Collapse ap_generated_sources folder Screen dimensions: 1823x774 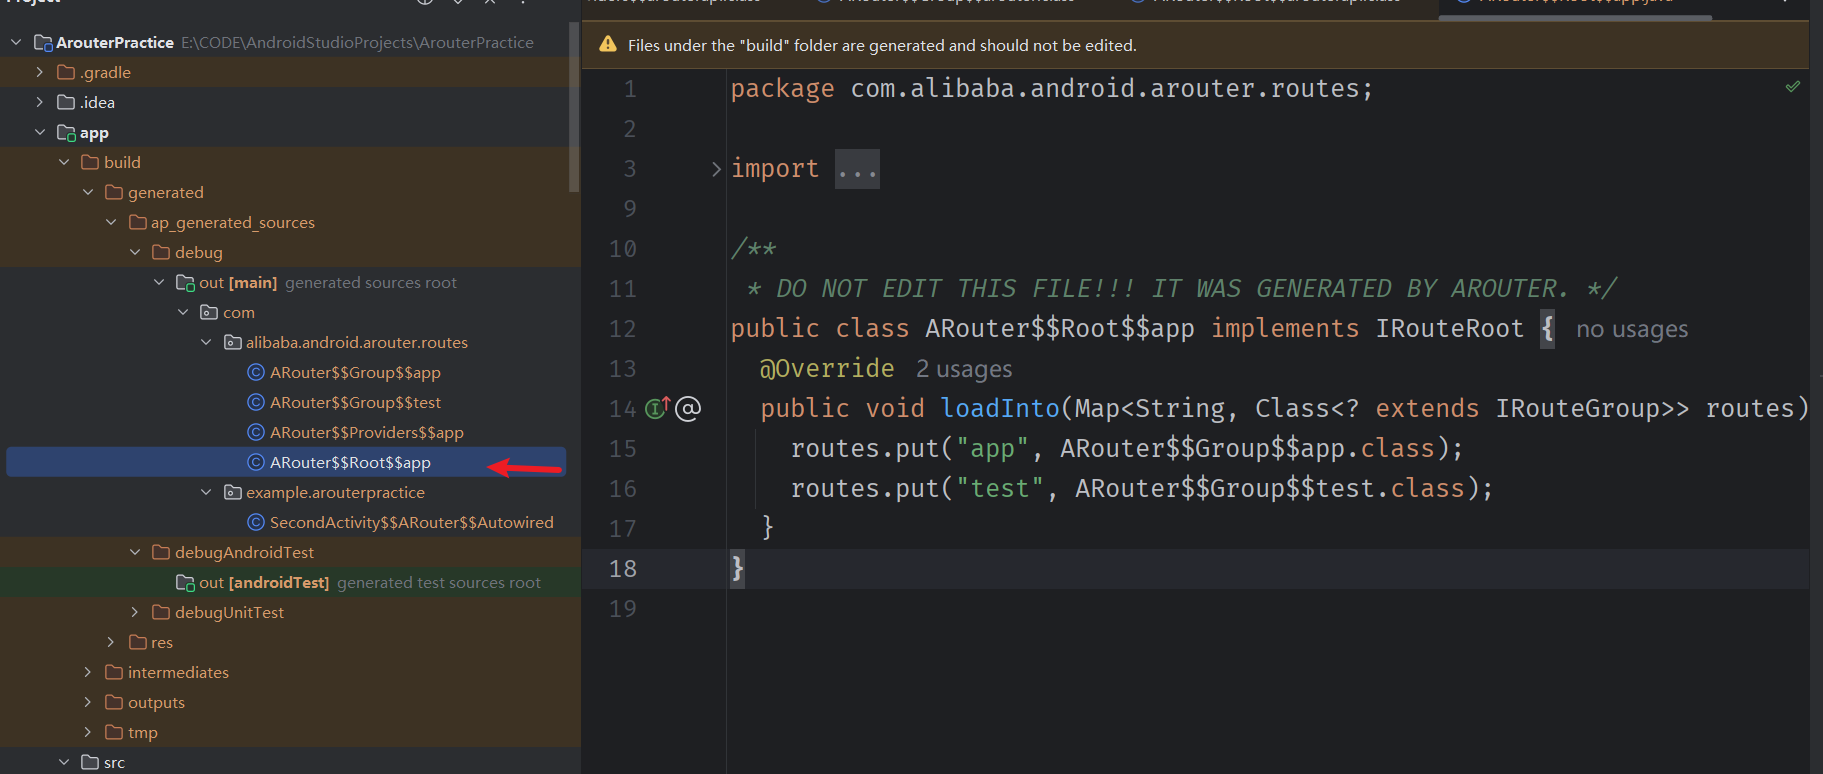point(111,222)
